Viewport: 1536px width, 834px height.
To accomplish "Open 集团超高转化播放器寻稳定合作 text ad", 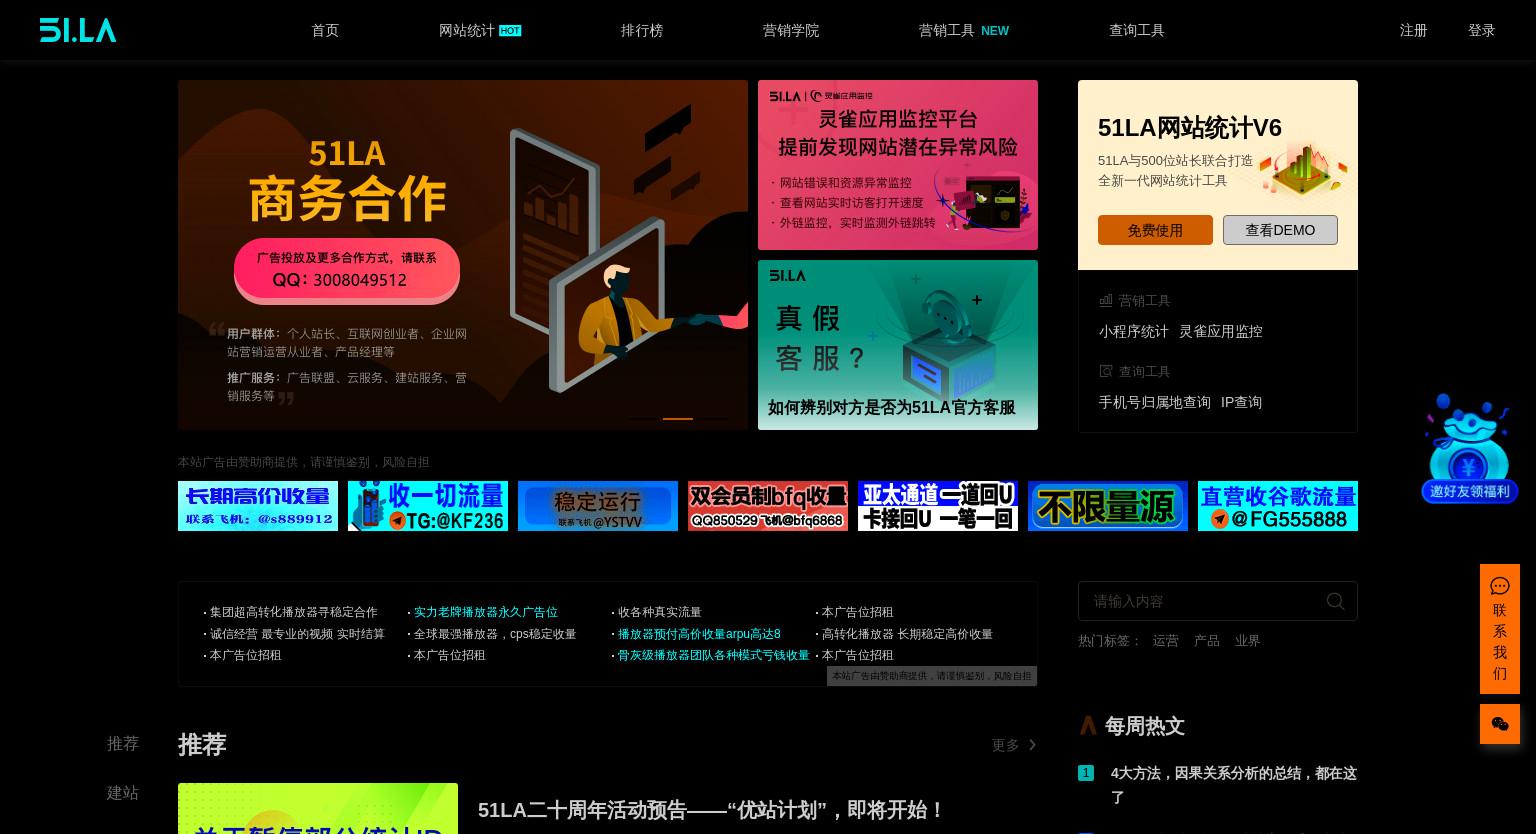I will [294, 612].
